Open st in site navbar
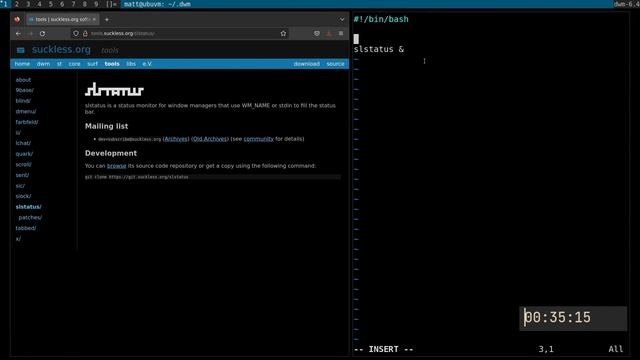The width and height of the screenshot is (640, 360). point(59,64)
